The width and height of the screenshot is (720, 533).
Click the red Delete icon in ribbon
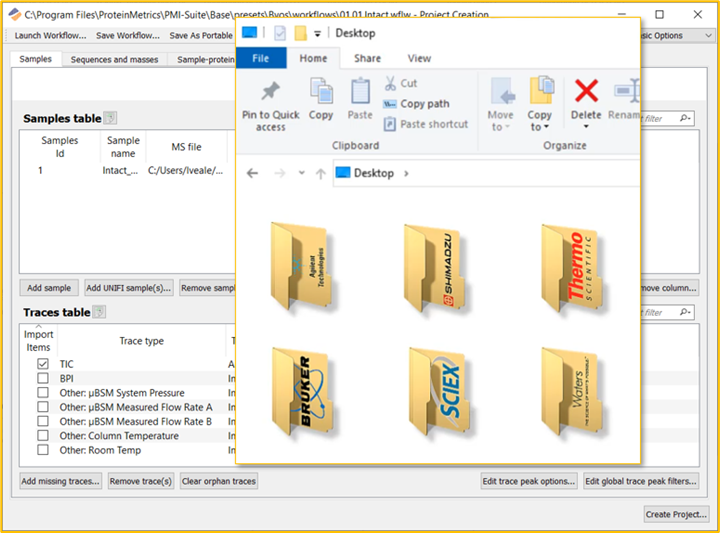pos(586,92)
